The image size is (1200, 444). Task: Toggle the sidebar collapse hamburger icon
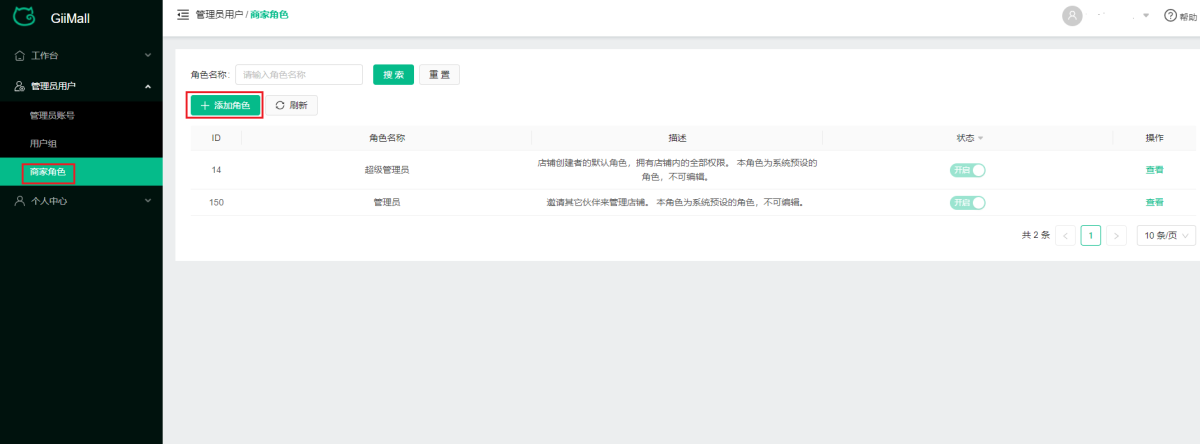pos(182,15)
